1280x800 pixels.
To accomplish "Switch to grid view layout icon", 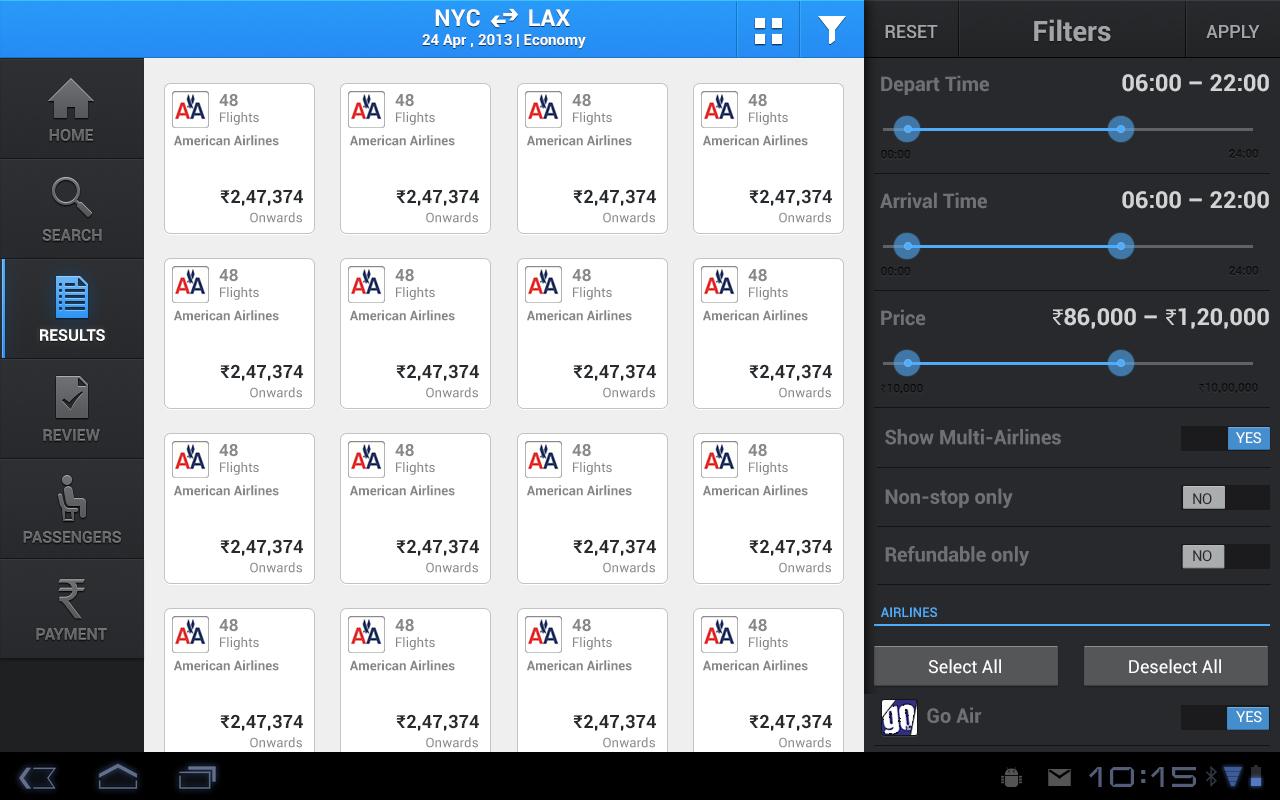I will [768, 31].
